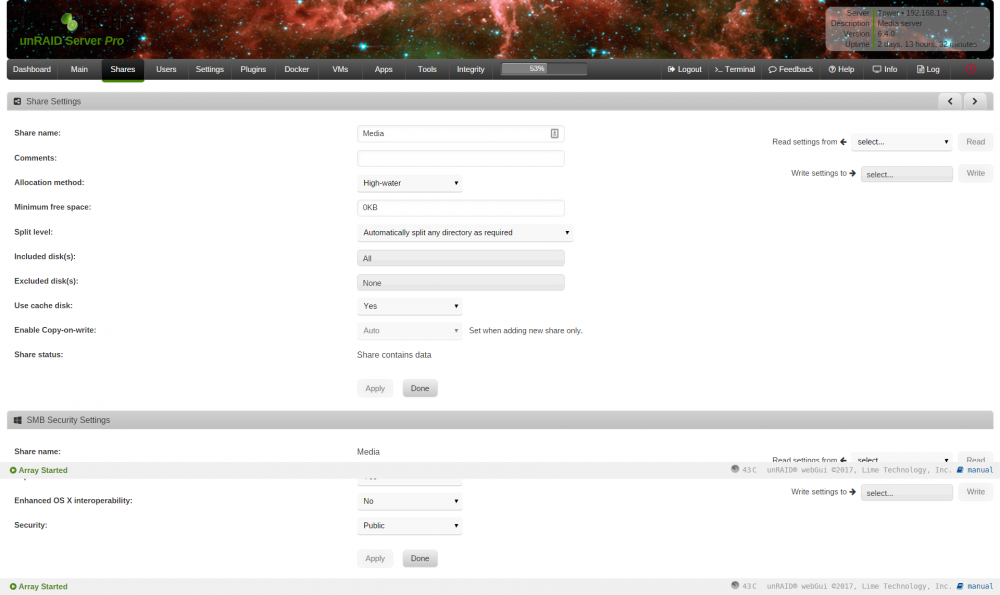Click Done in Share Settings
The image size is (1000, 595).
(420, 388)
